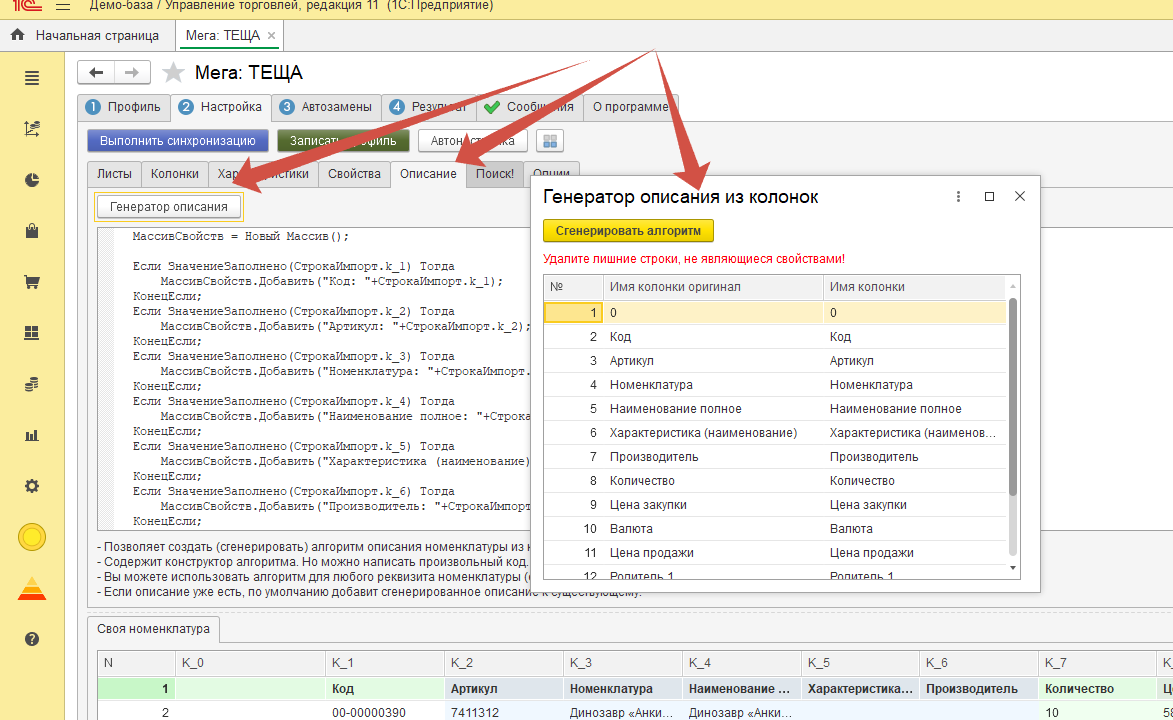Select row 8 Количество in the dialog
The height and width of the screenshot is (720, 1173).
775,480
